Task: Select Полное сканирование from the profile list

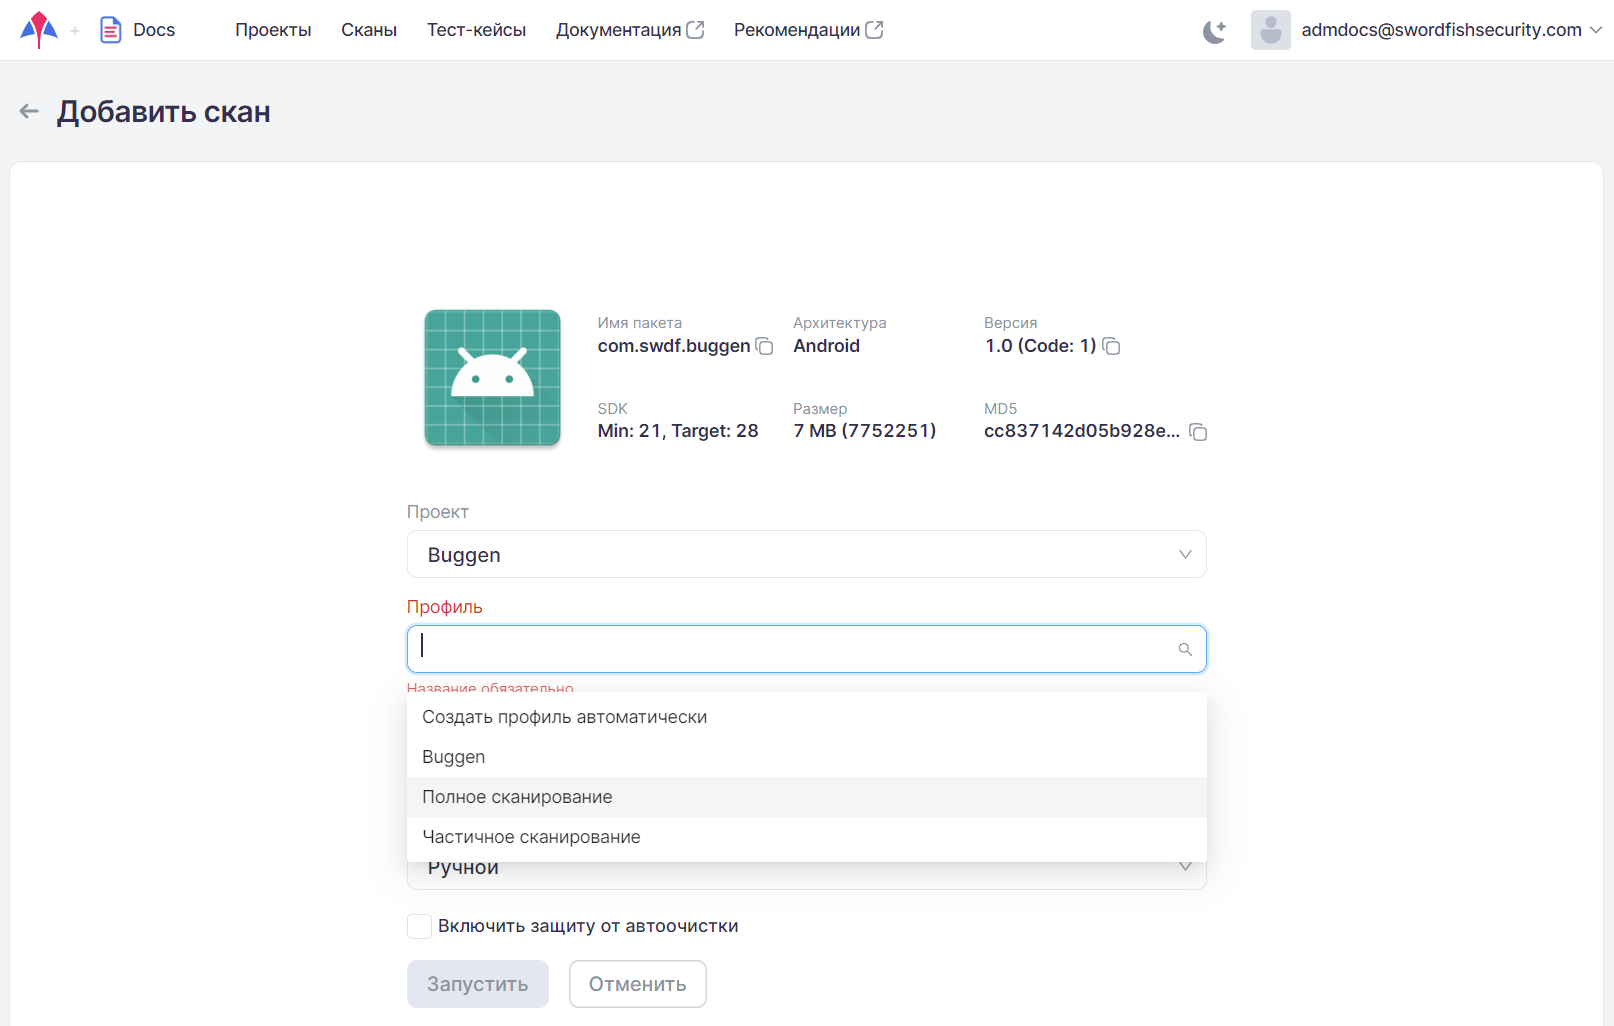Action: (x=517, y=797)
